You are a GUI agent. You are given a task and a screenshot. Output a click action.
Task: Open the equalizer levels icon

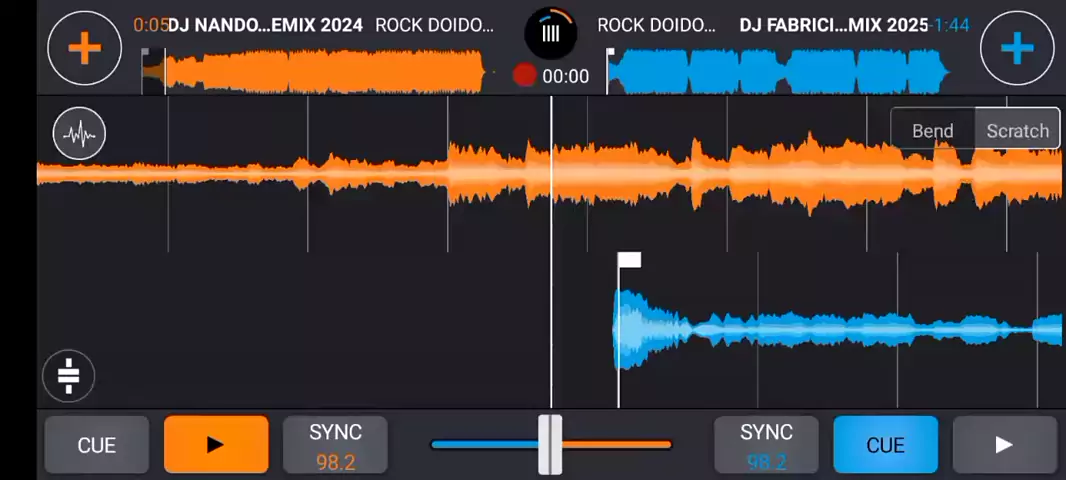[x=69, y=376]
